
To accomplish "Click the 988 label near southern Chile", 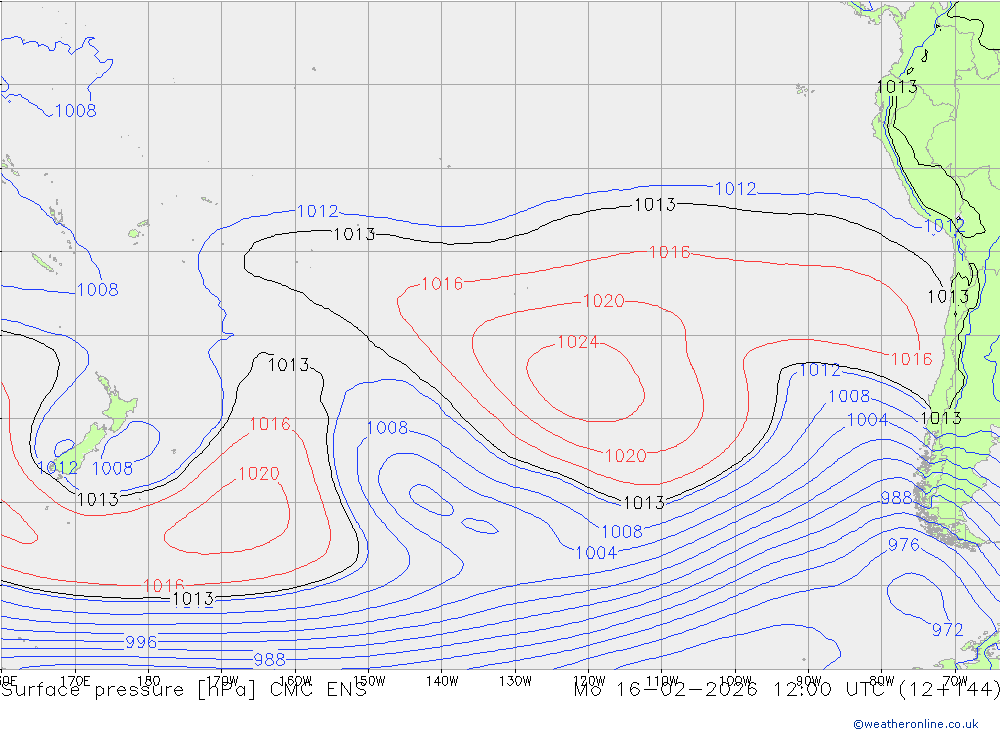I will [x=895, y=498].
